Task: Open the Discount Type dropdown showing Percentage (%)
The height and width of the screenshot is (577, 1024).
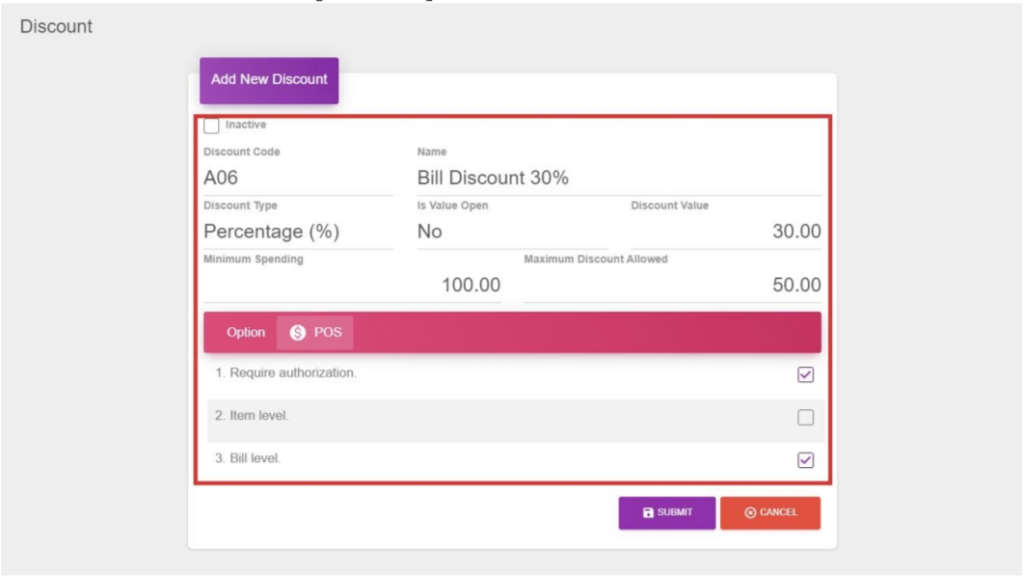Action: [297, 232]
